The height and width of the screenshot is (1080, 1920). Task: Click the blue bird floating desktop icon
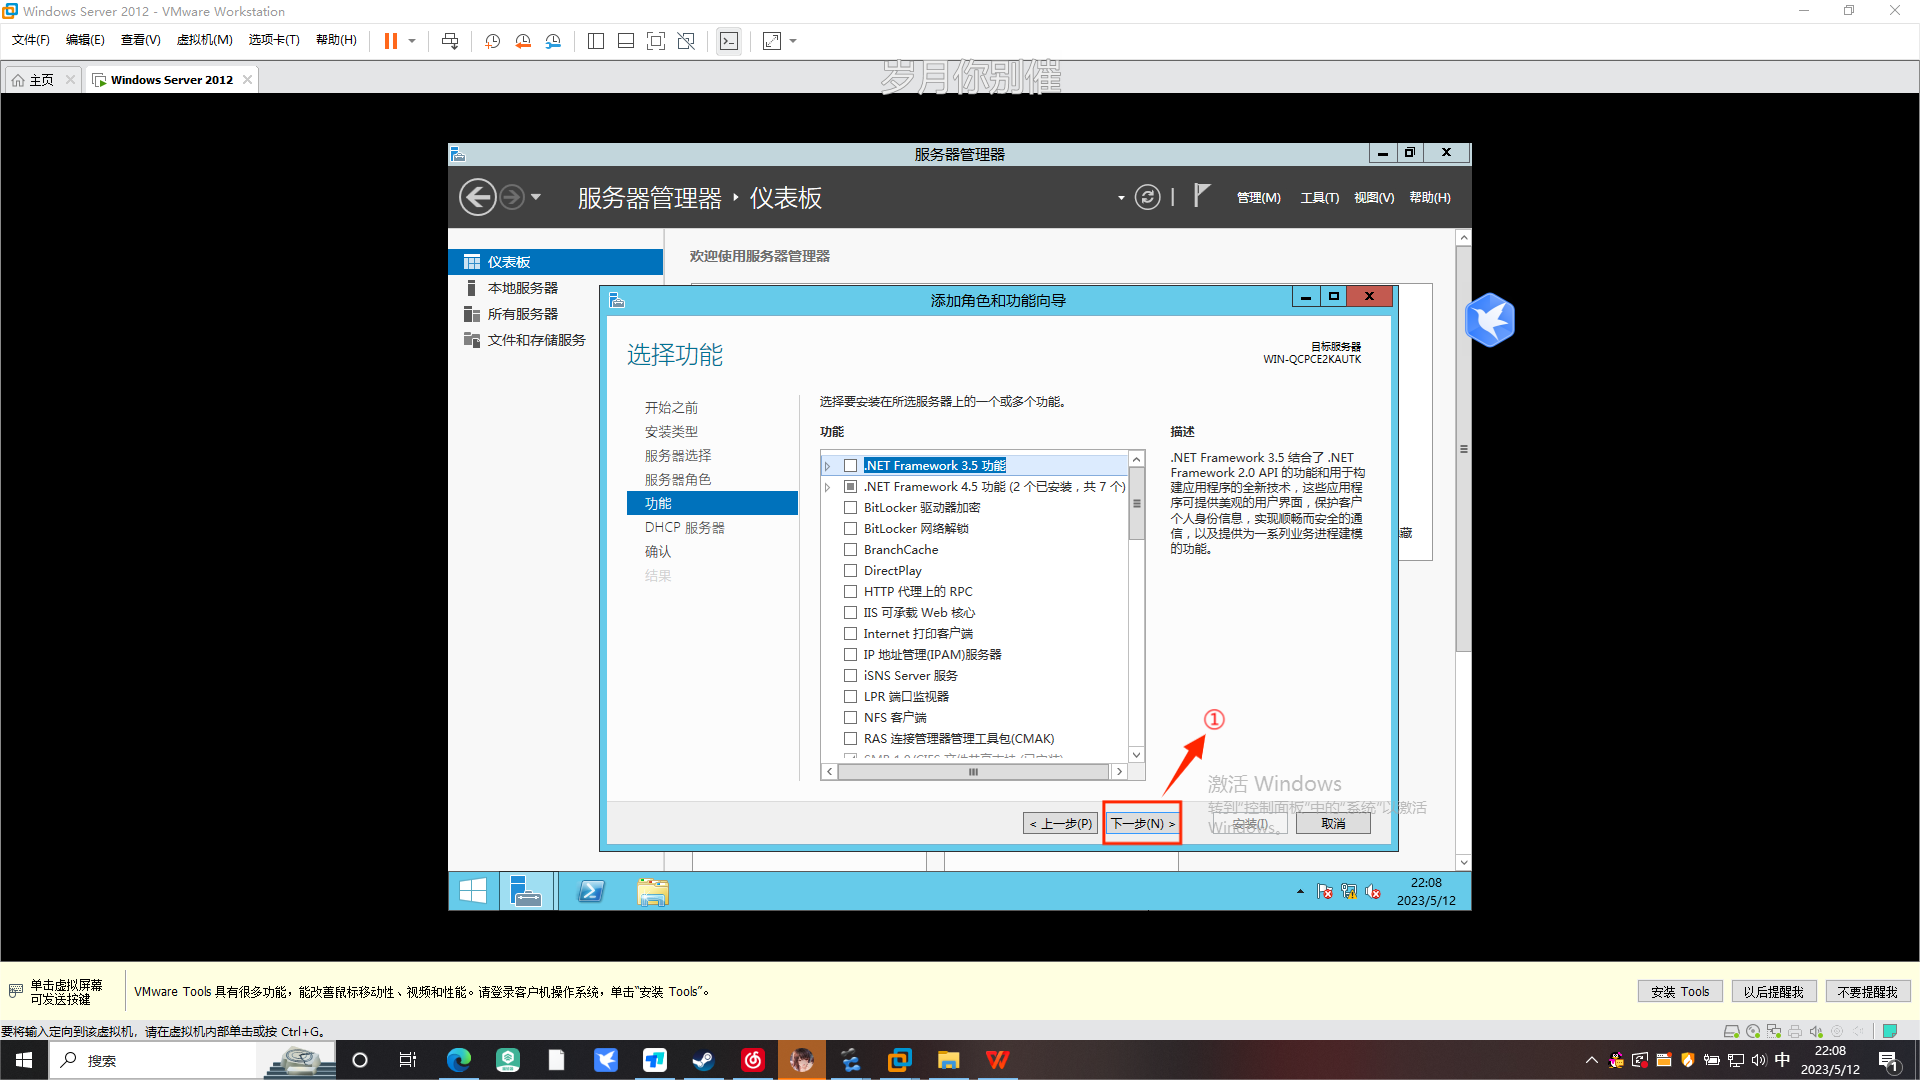1490,320
